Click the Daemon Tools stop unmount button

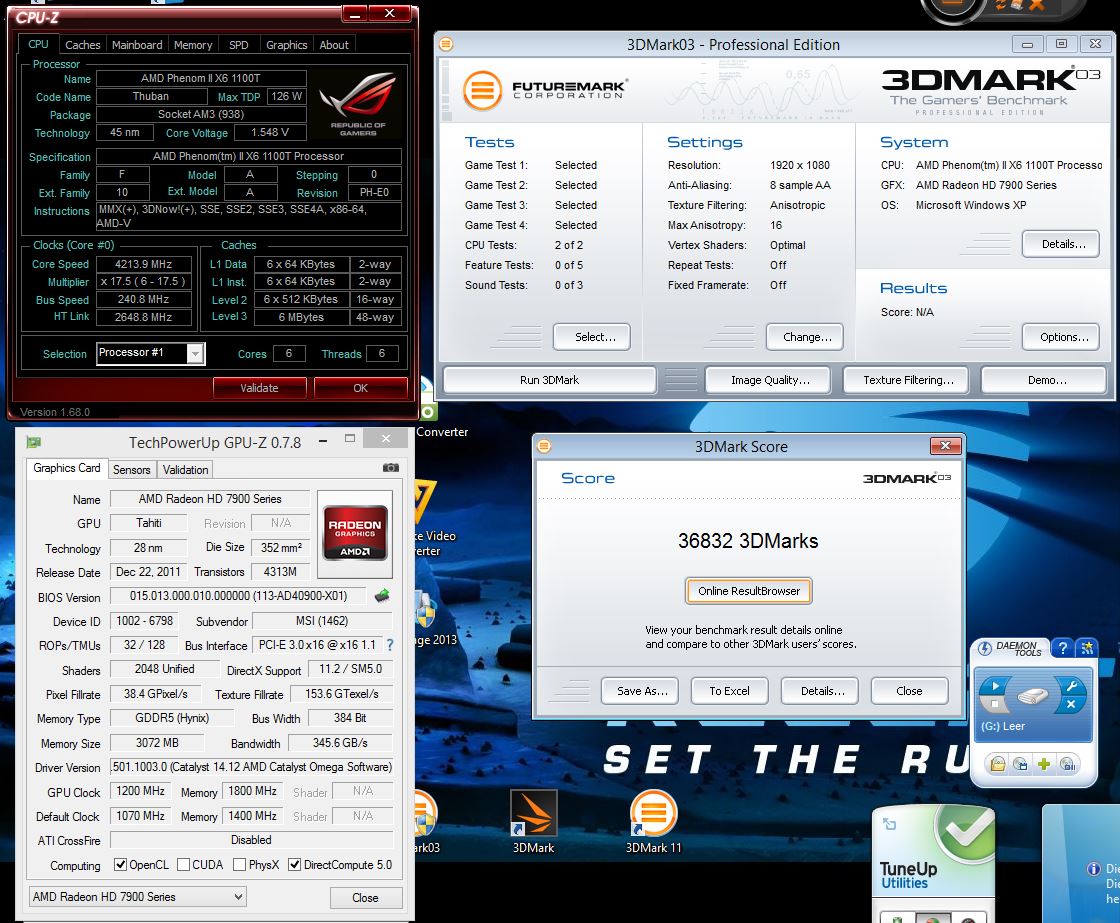[995, 704]
